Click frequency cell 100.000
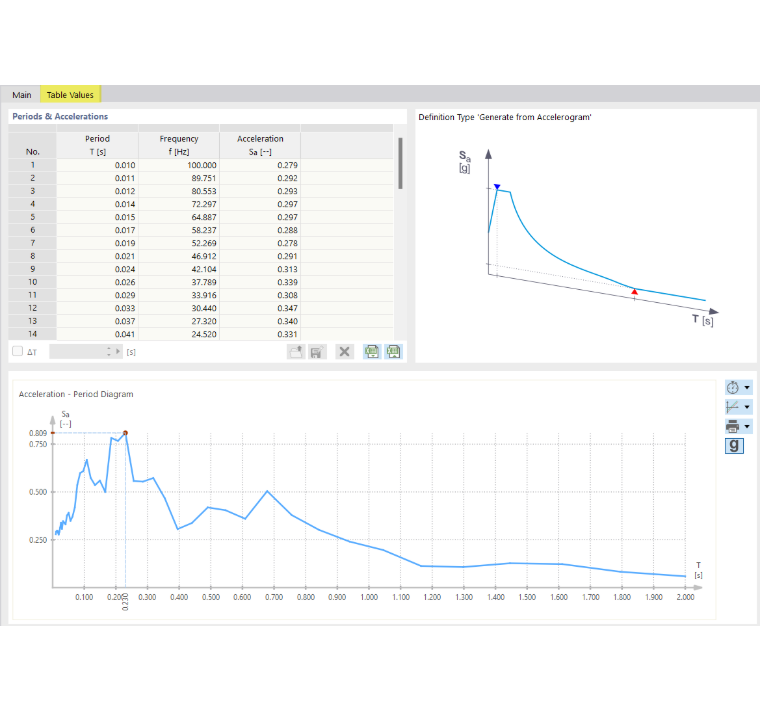760x711 pixels. (x=179, y=165)
